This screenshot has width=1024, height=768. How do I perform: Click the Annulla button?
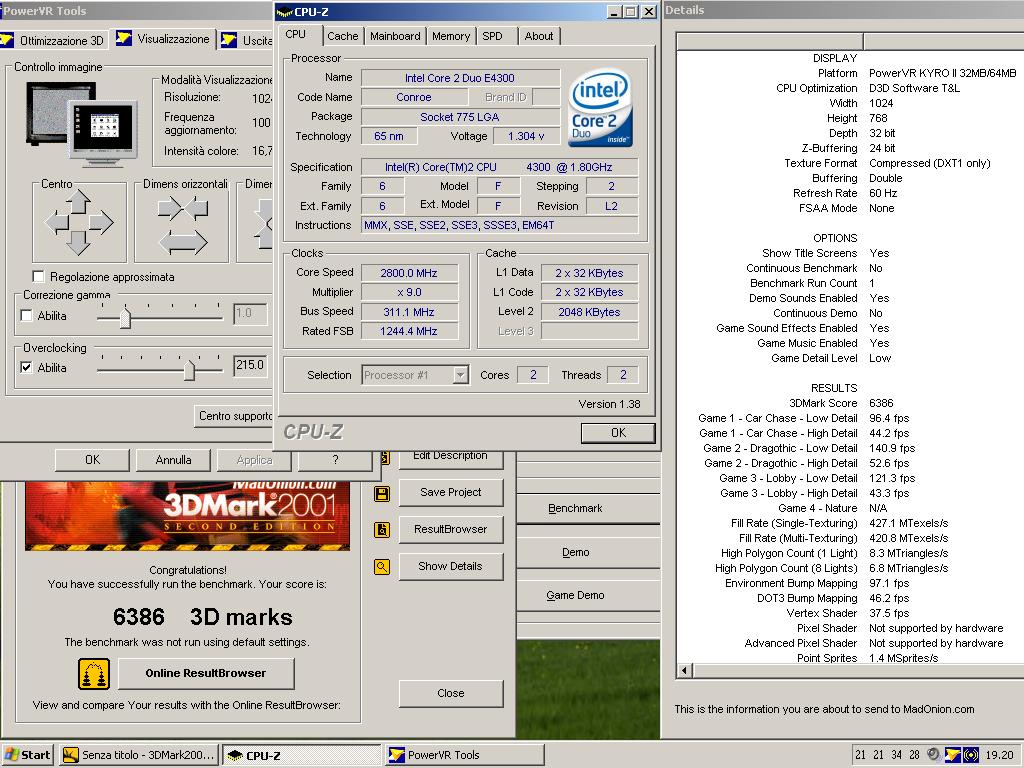pos(173,460)
